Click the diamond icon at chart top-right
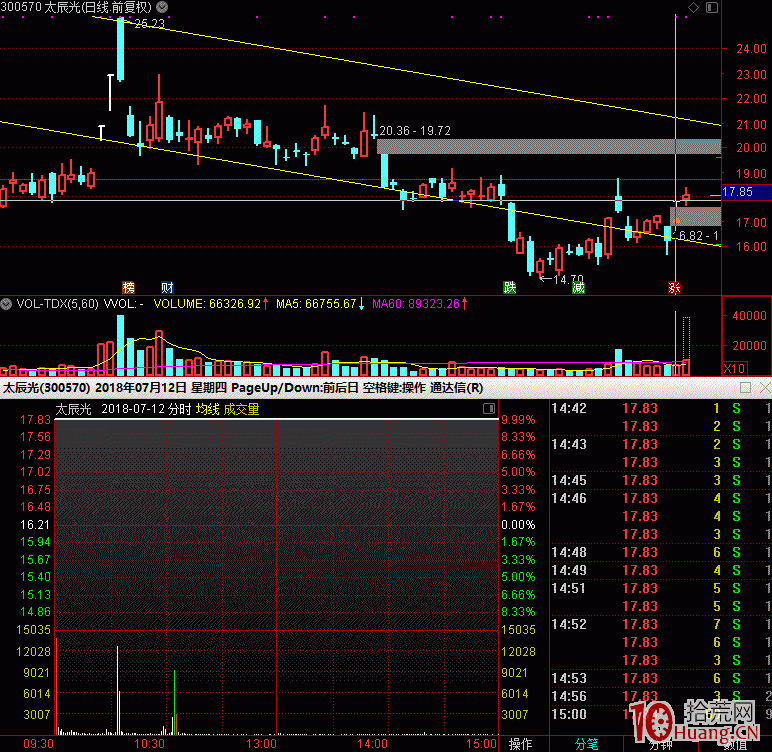 693,7
